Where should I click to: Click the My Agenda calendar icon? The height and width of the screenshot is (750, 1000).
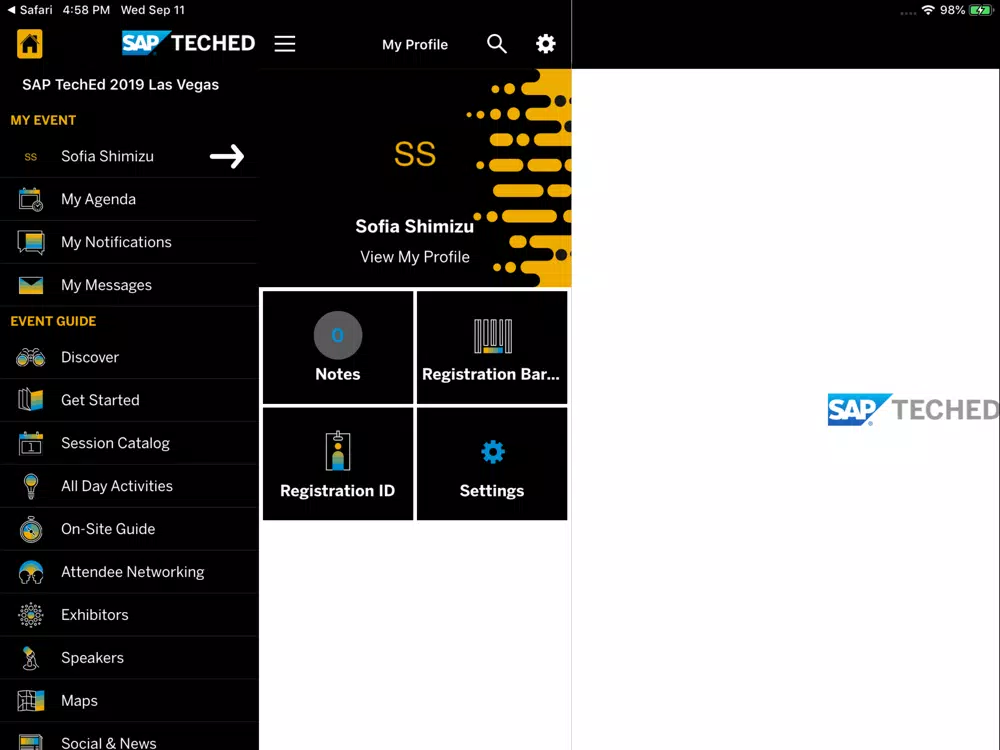click(31, 200)
